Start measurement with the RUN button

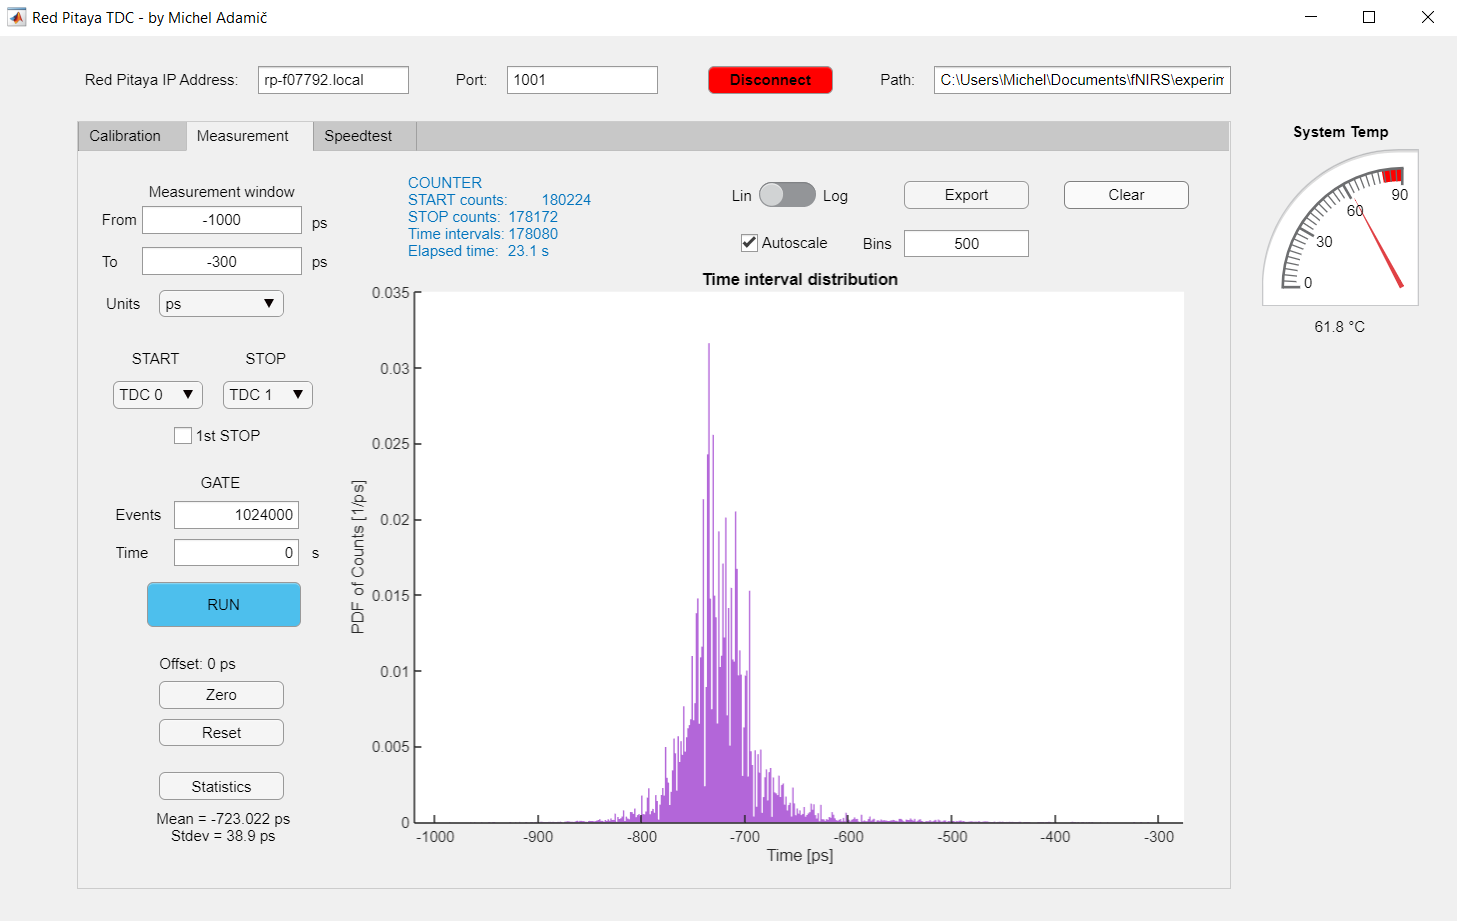click(224, 605)
